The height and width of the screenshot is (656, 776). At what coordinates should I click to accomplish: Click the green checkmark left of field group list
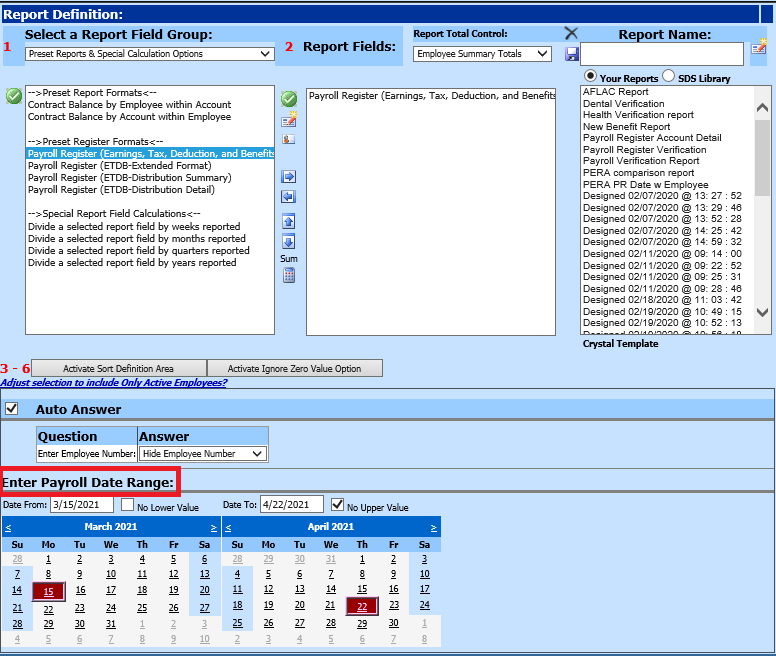[13, 96]
